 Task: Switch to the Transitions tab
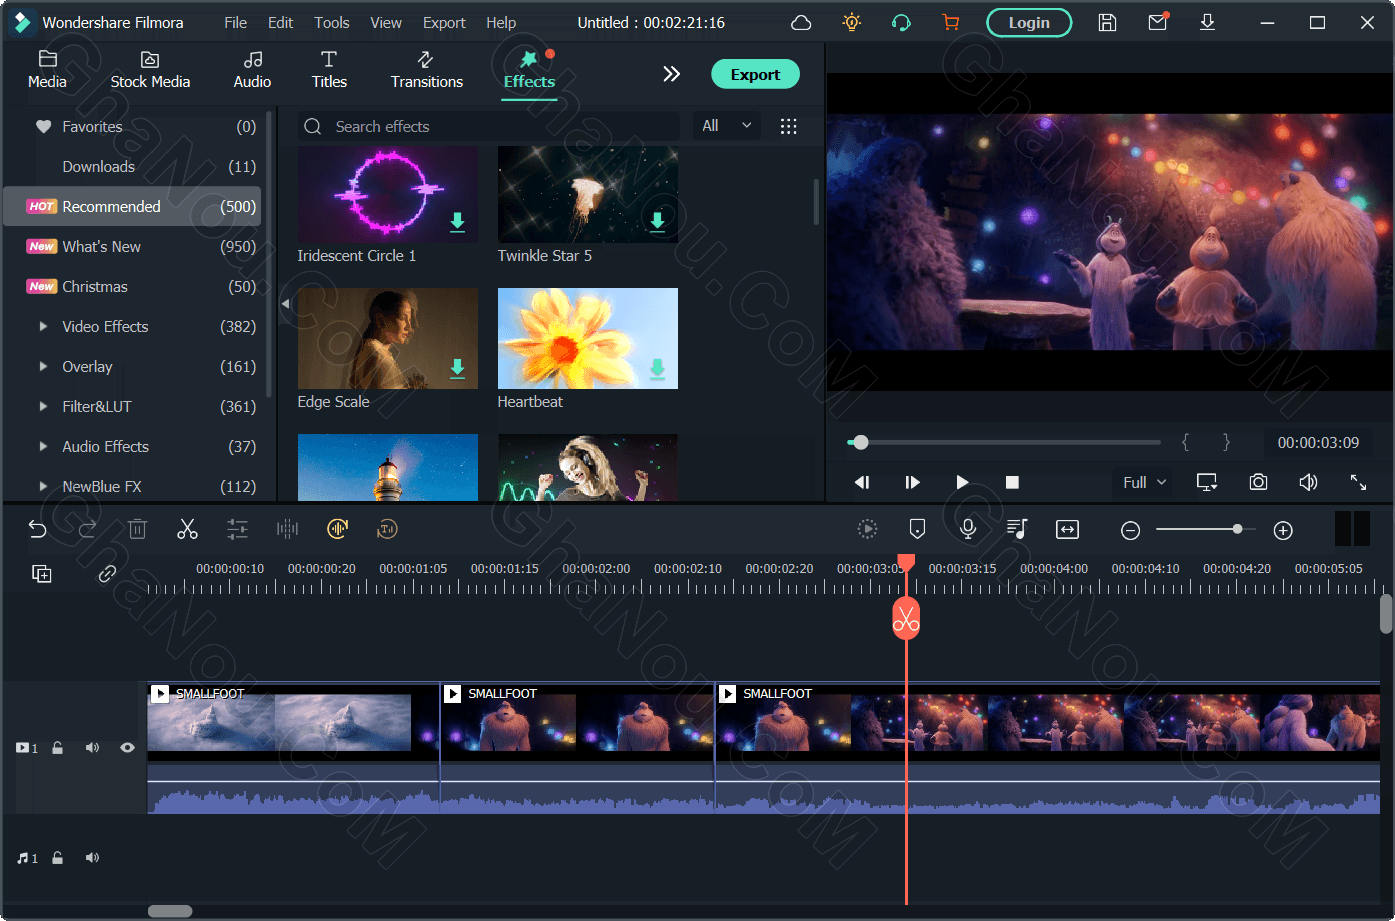point(427,70)
